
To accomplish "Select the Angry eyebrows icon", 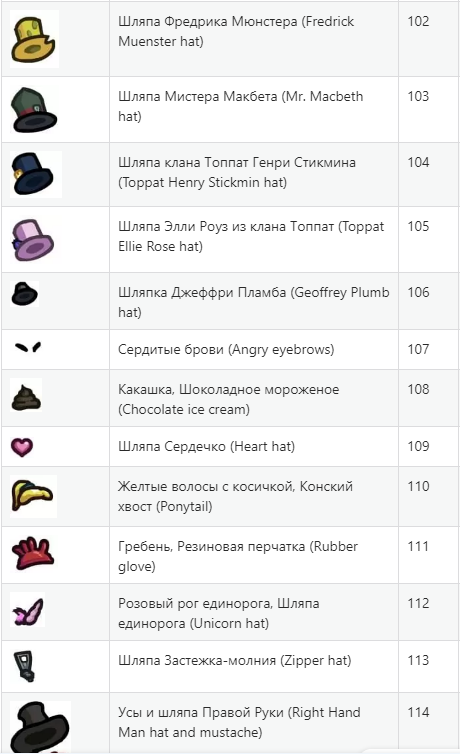I will pos(28,347).
